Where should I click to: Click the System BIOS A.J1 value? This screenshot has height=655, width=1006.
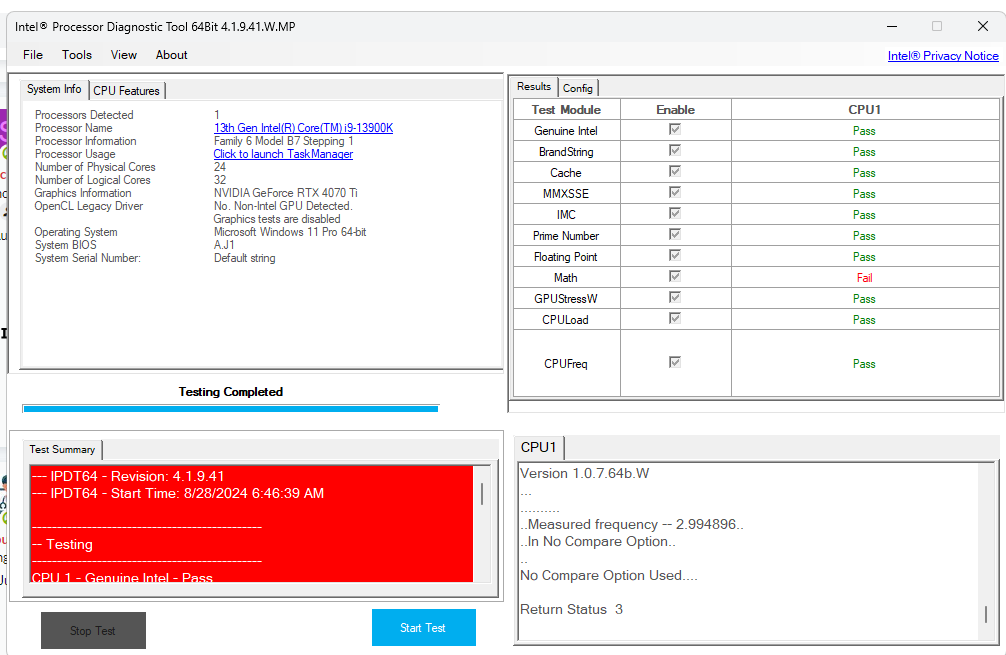(225, 245)
